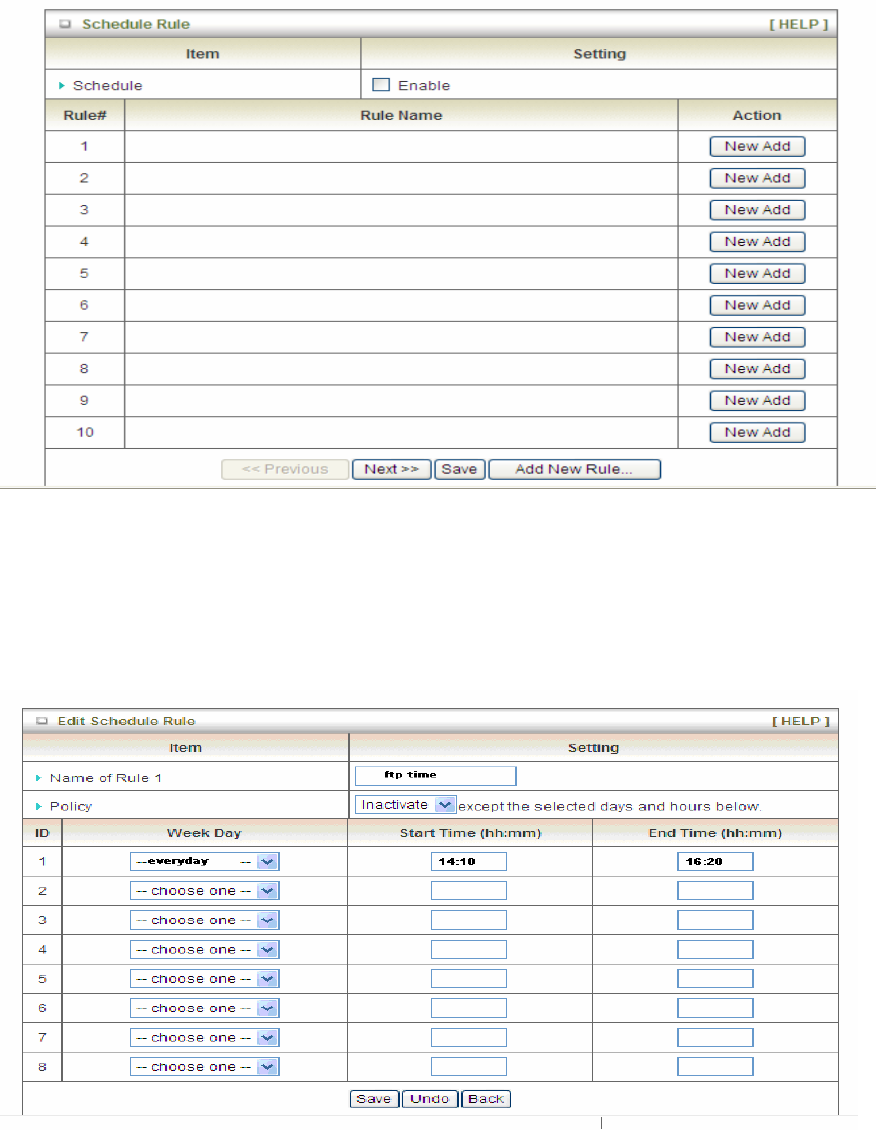The height and width of the screenshot is (1130, 876).
Task: Click the Rule Name column header
Action: pos(401,115)
